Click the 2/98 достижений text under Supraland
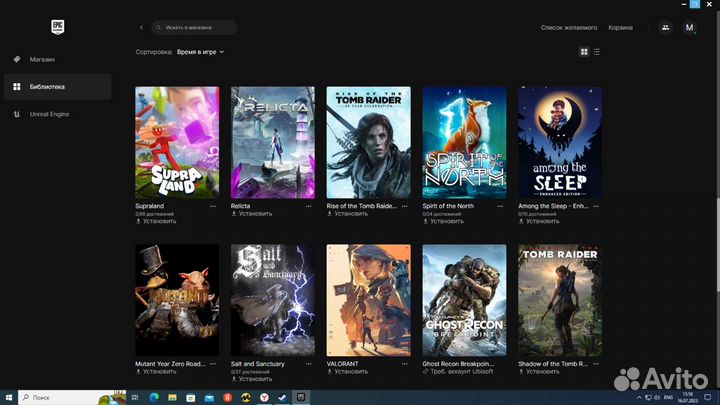This screenshot has width=720, height=405. [154, 214]
